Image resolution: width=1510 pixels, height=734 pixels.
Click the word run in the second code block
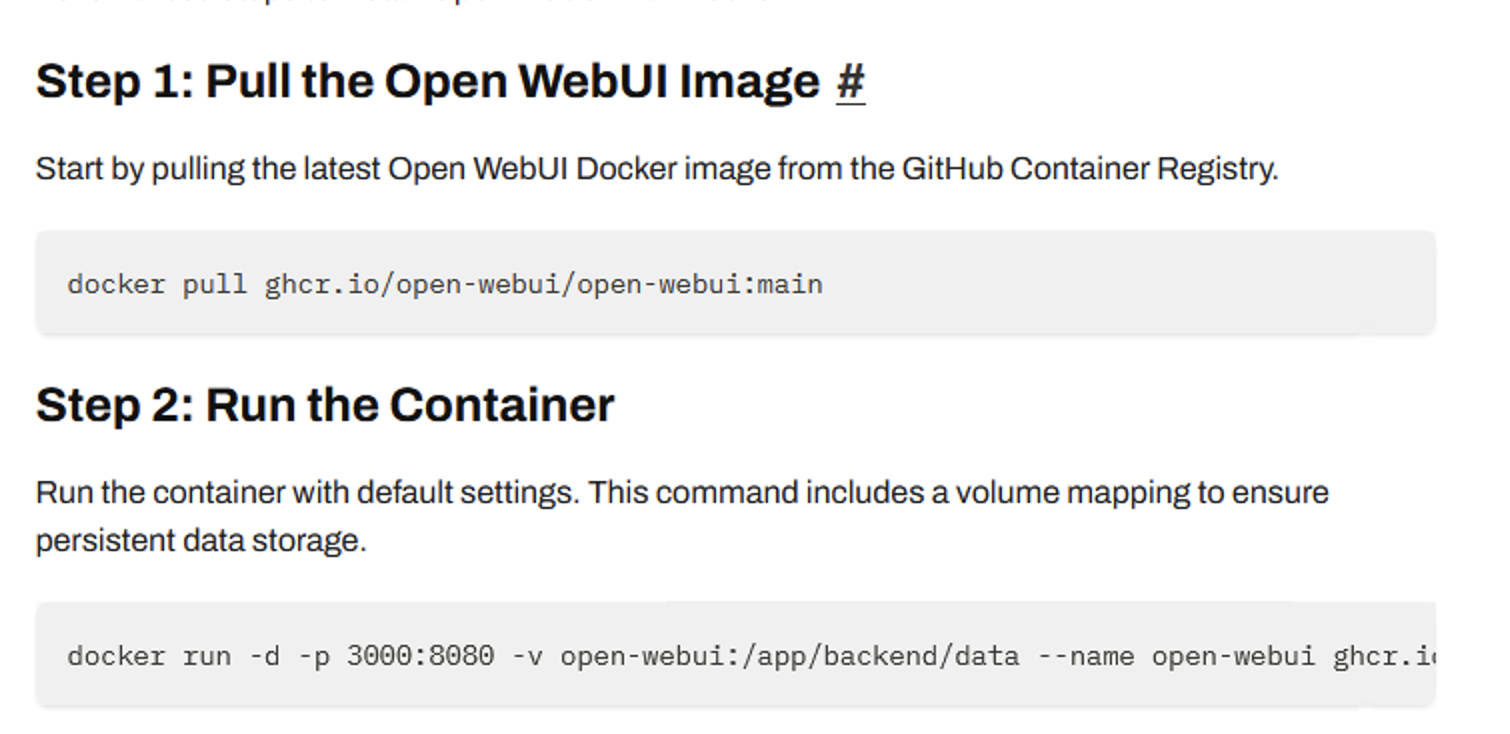click(206, 657)
